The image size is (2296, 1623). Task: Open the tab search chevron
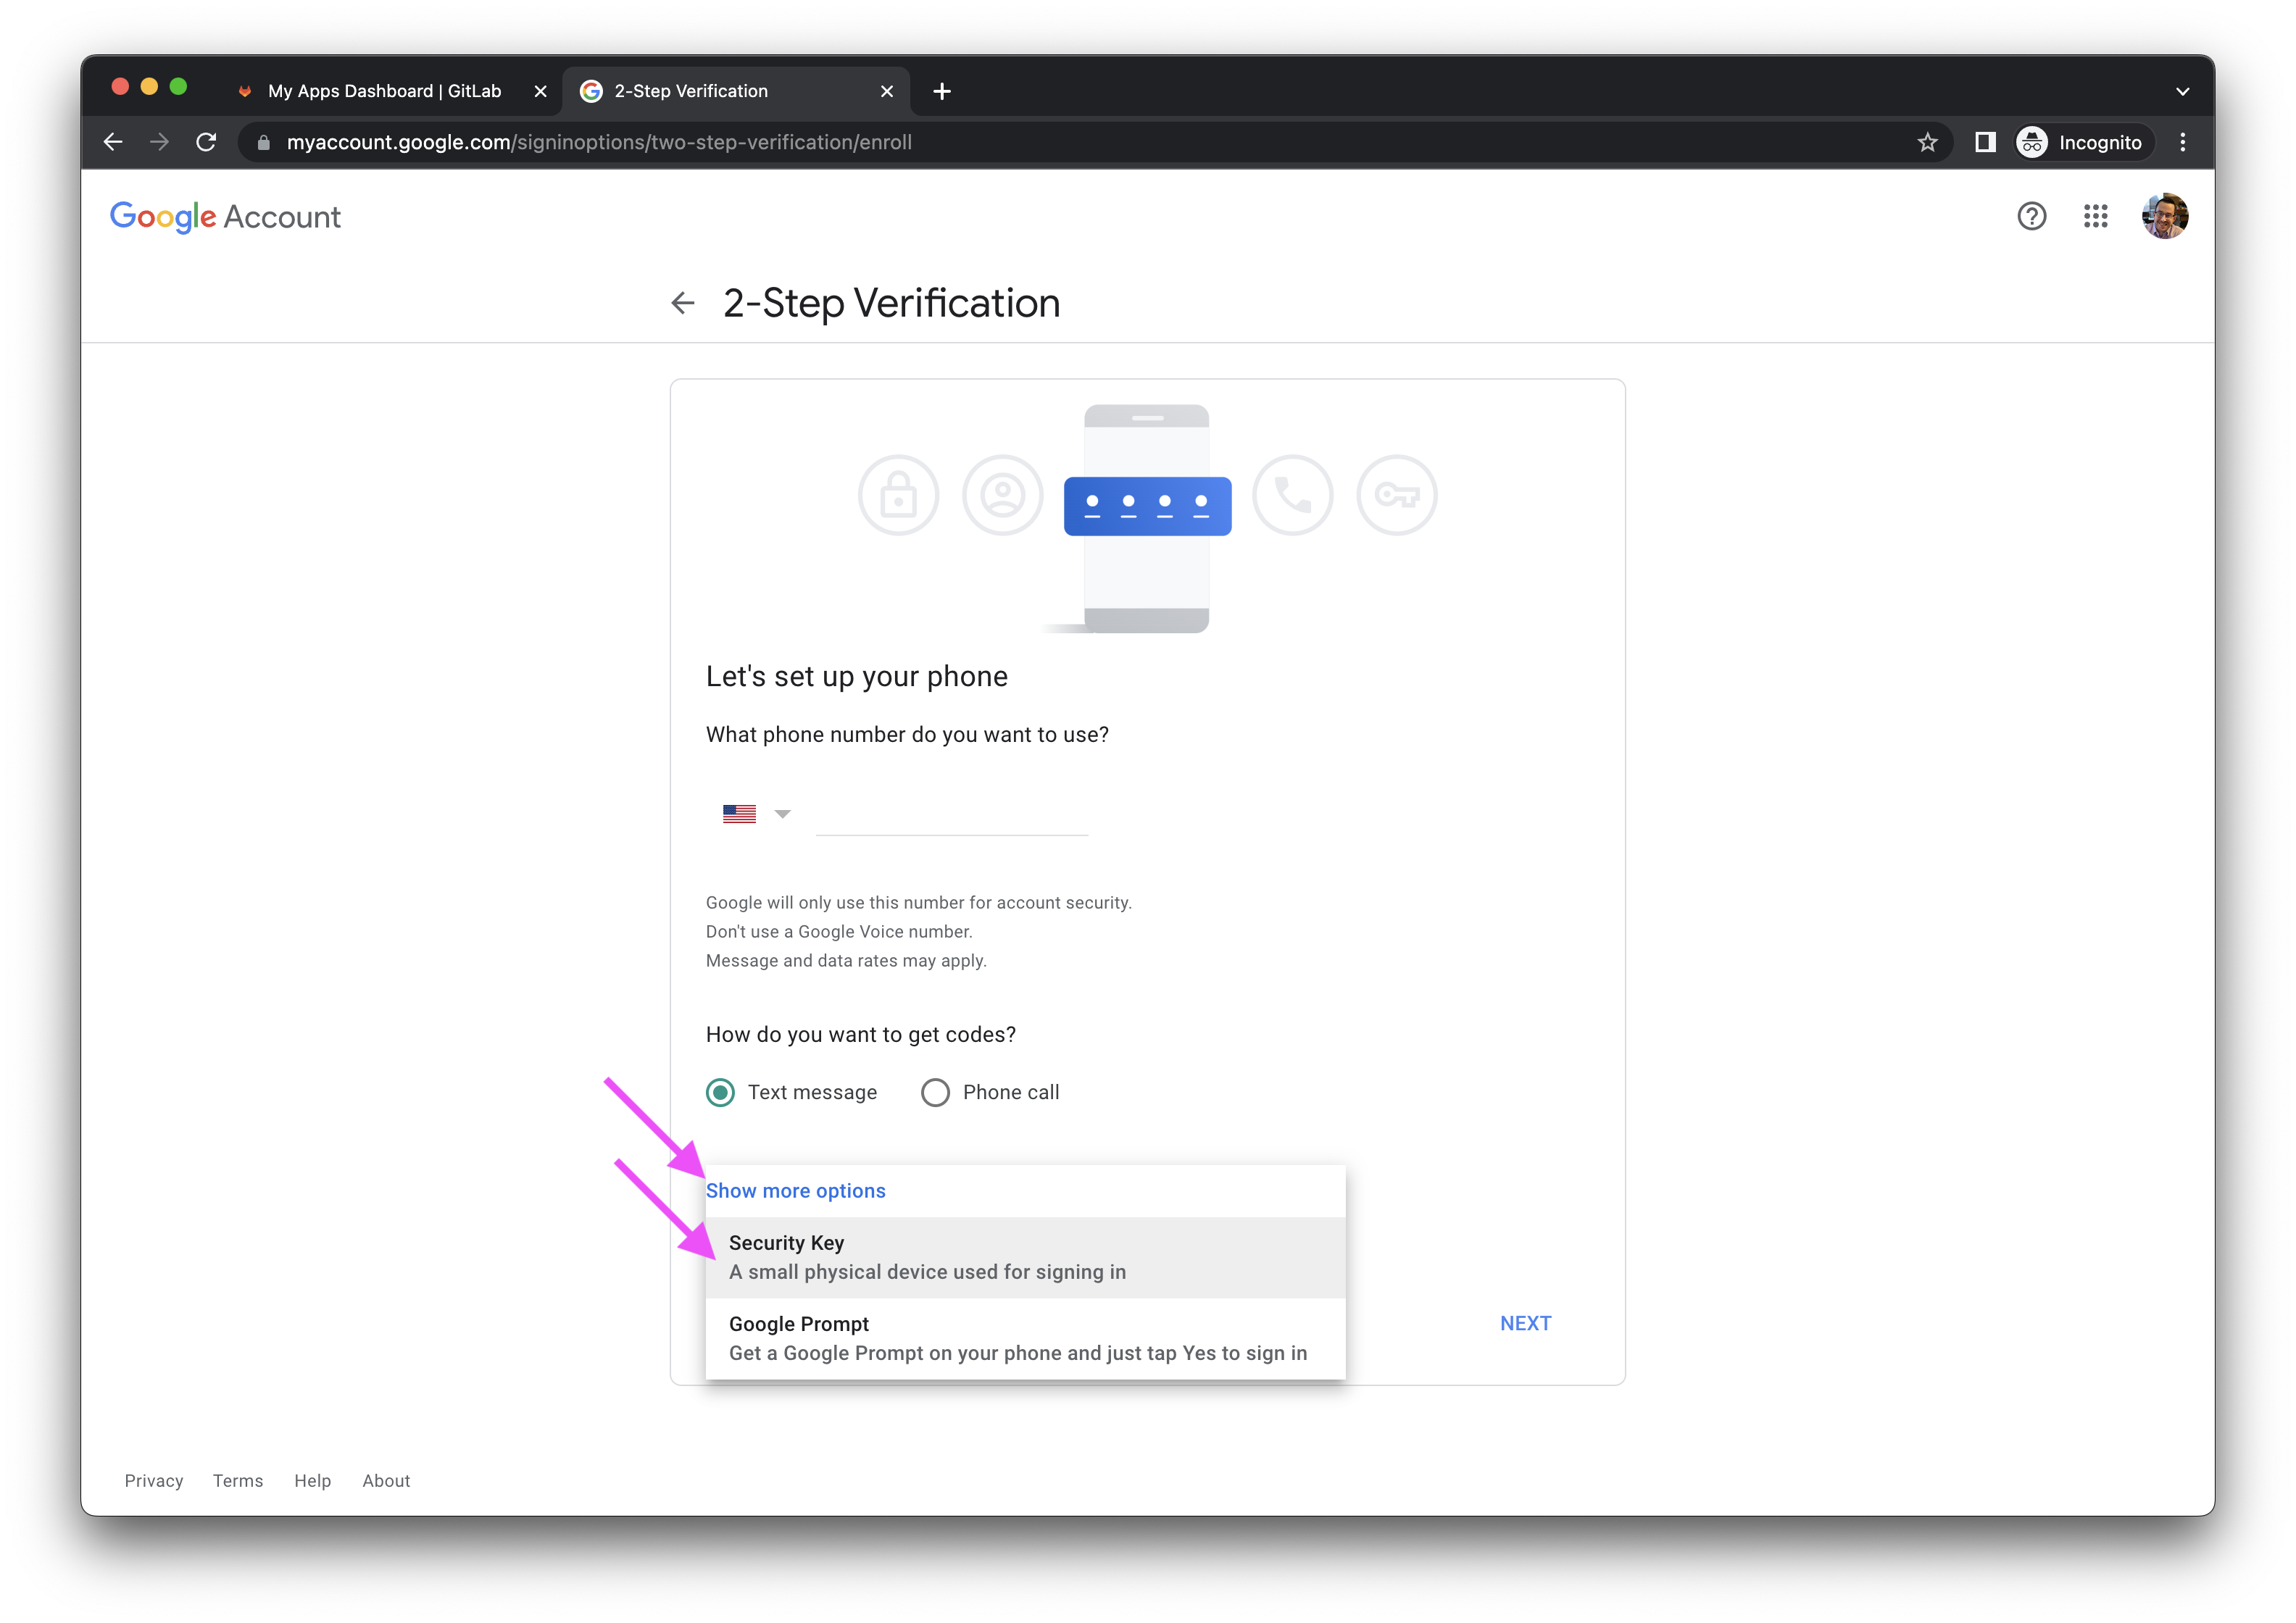(2182, 91)
